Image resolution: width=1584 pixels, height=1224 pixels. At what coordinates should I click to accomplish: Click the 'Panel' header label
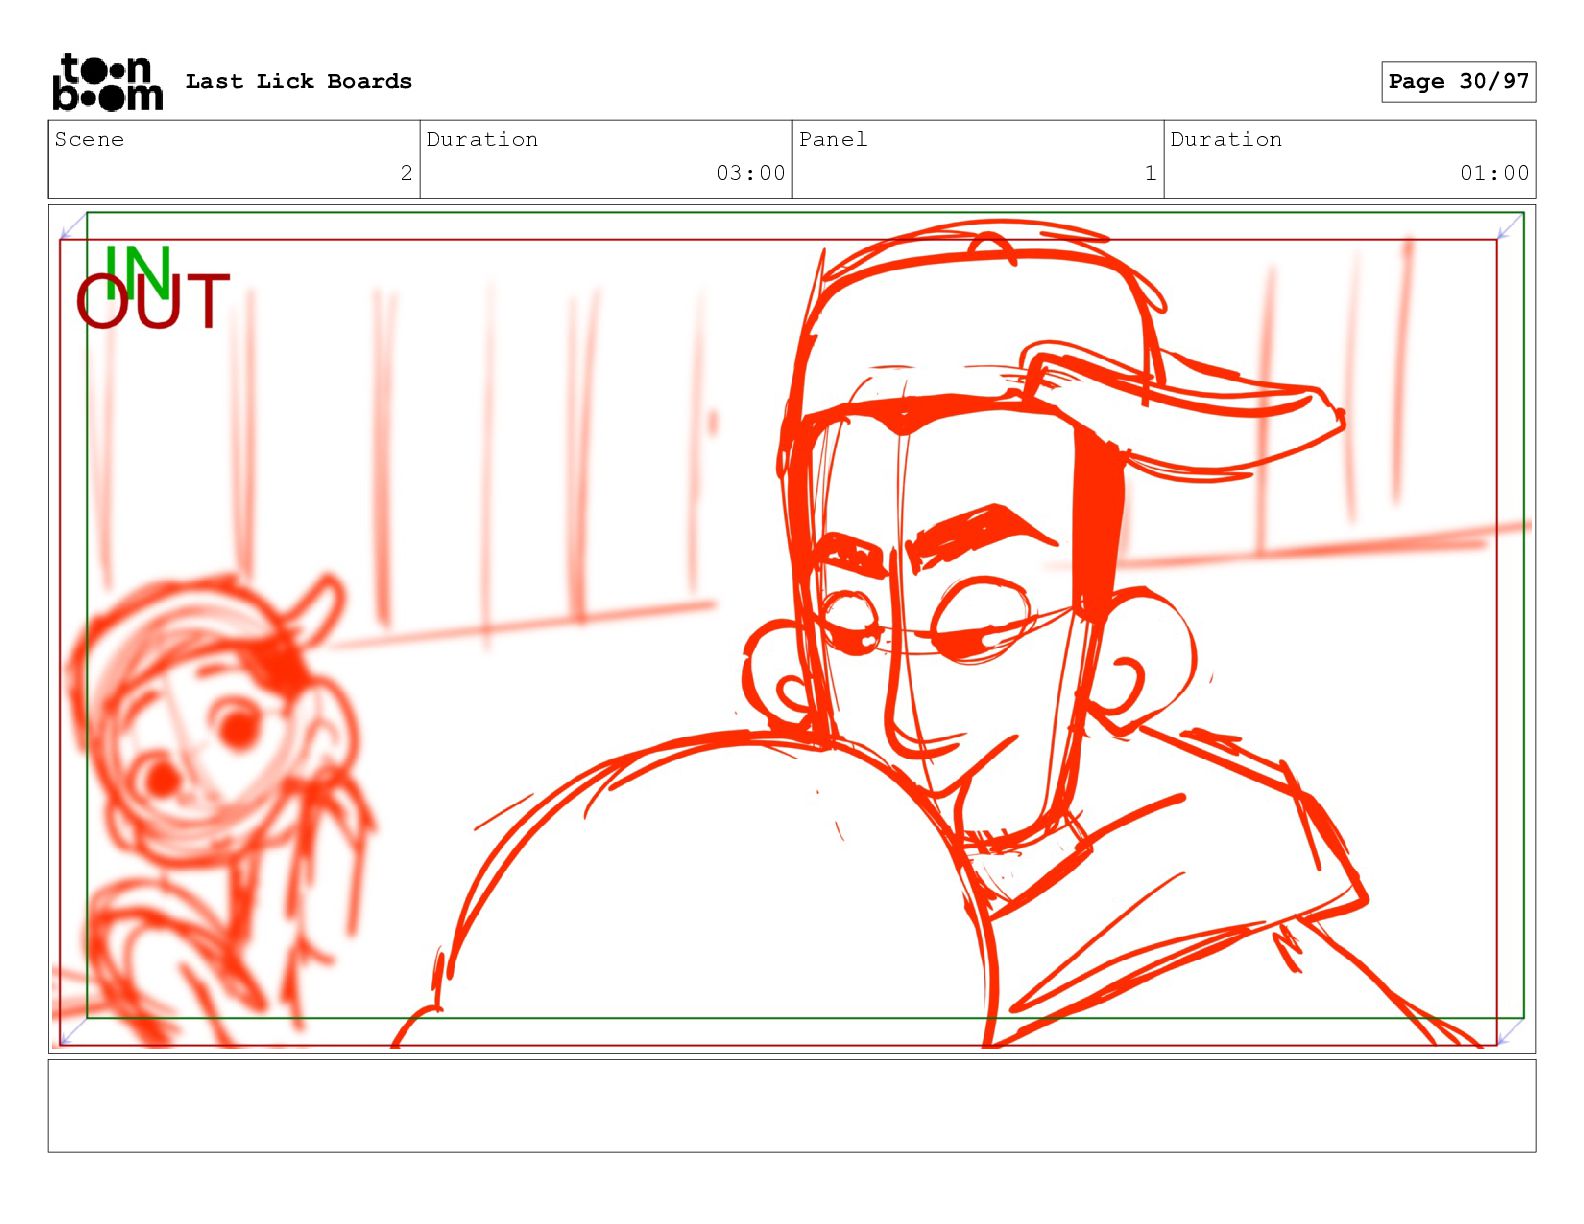833,139
